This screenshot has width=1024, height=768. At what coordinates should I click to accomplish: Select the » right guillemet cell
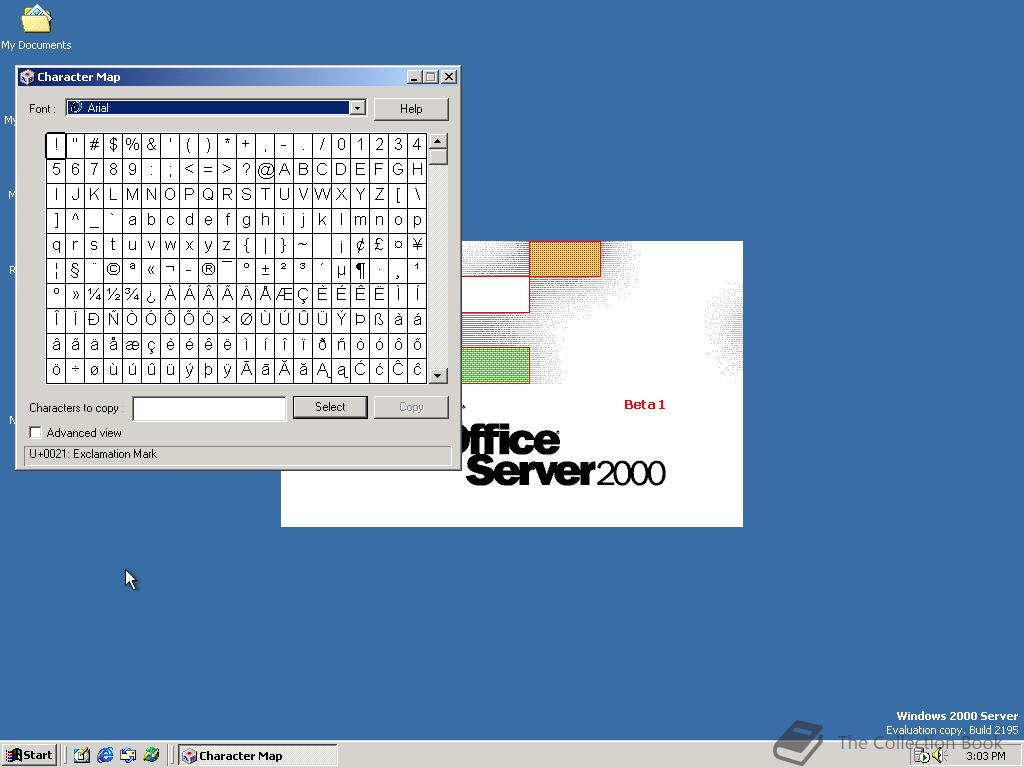click(75, 295)
